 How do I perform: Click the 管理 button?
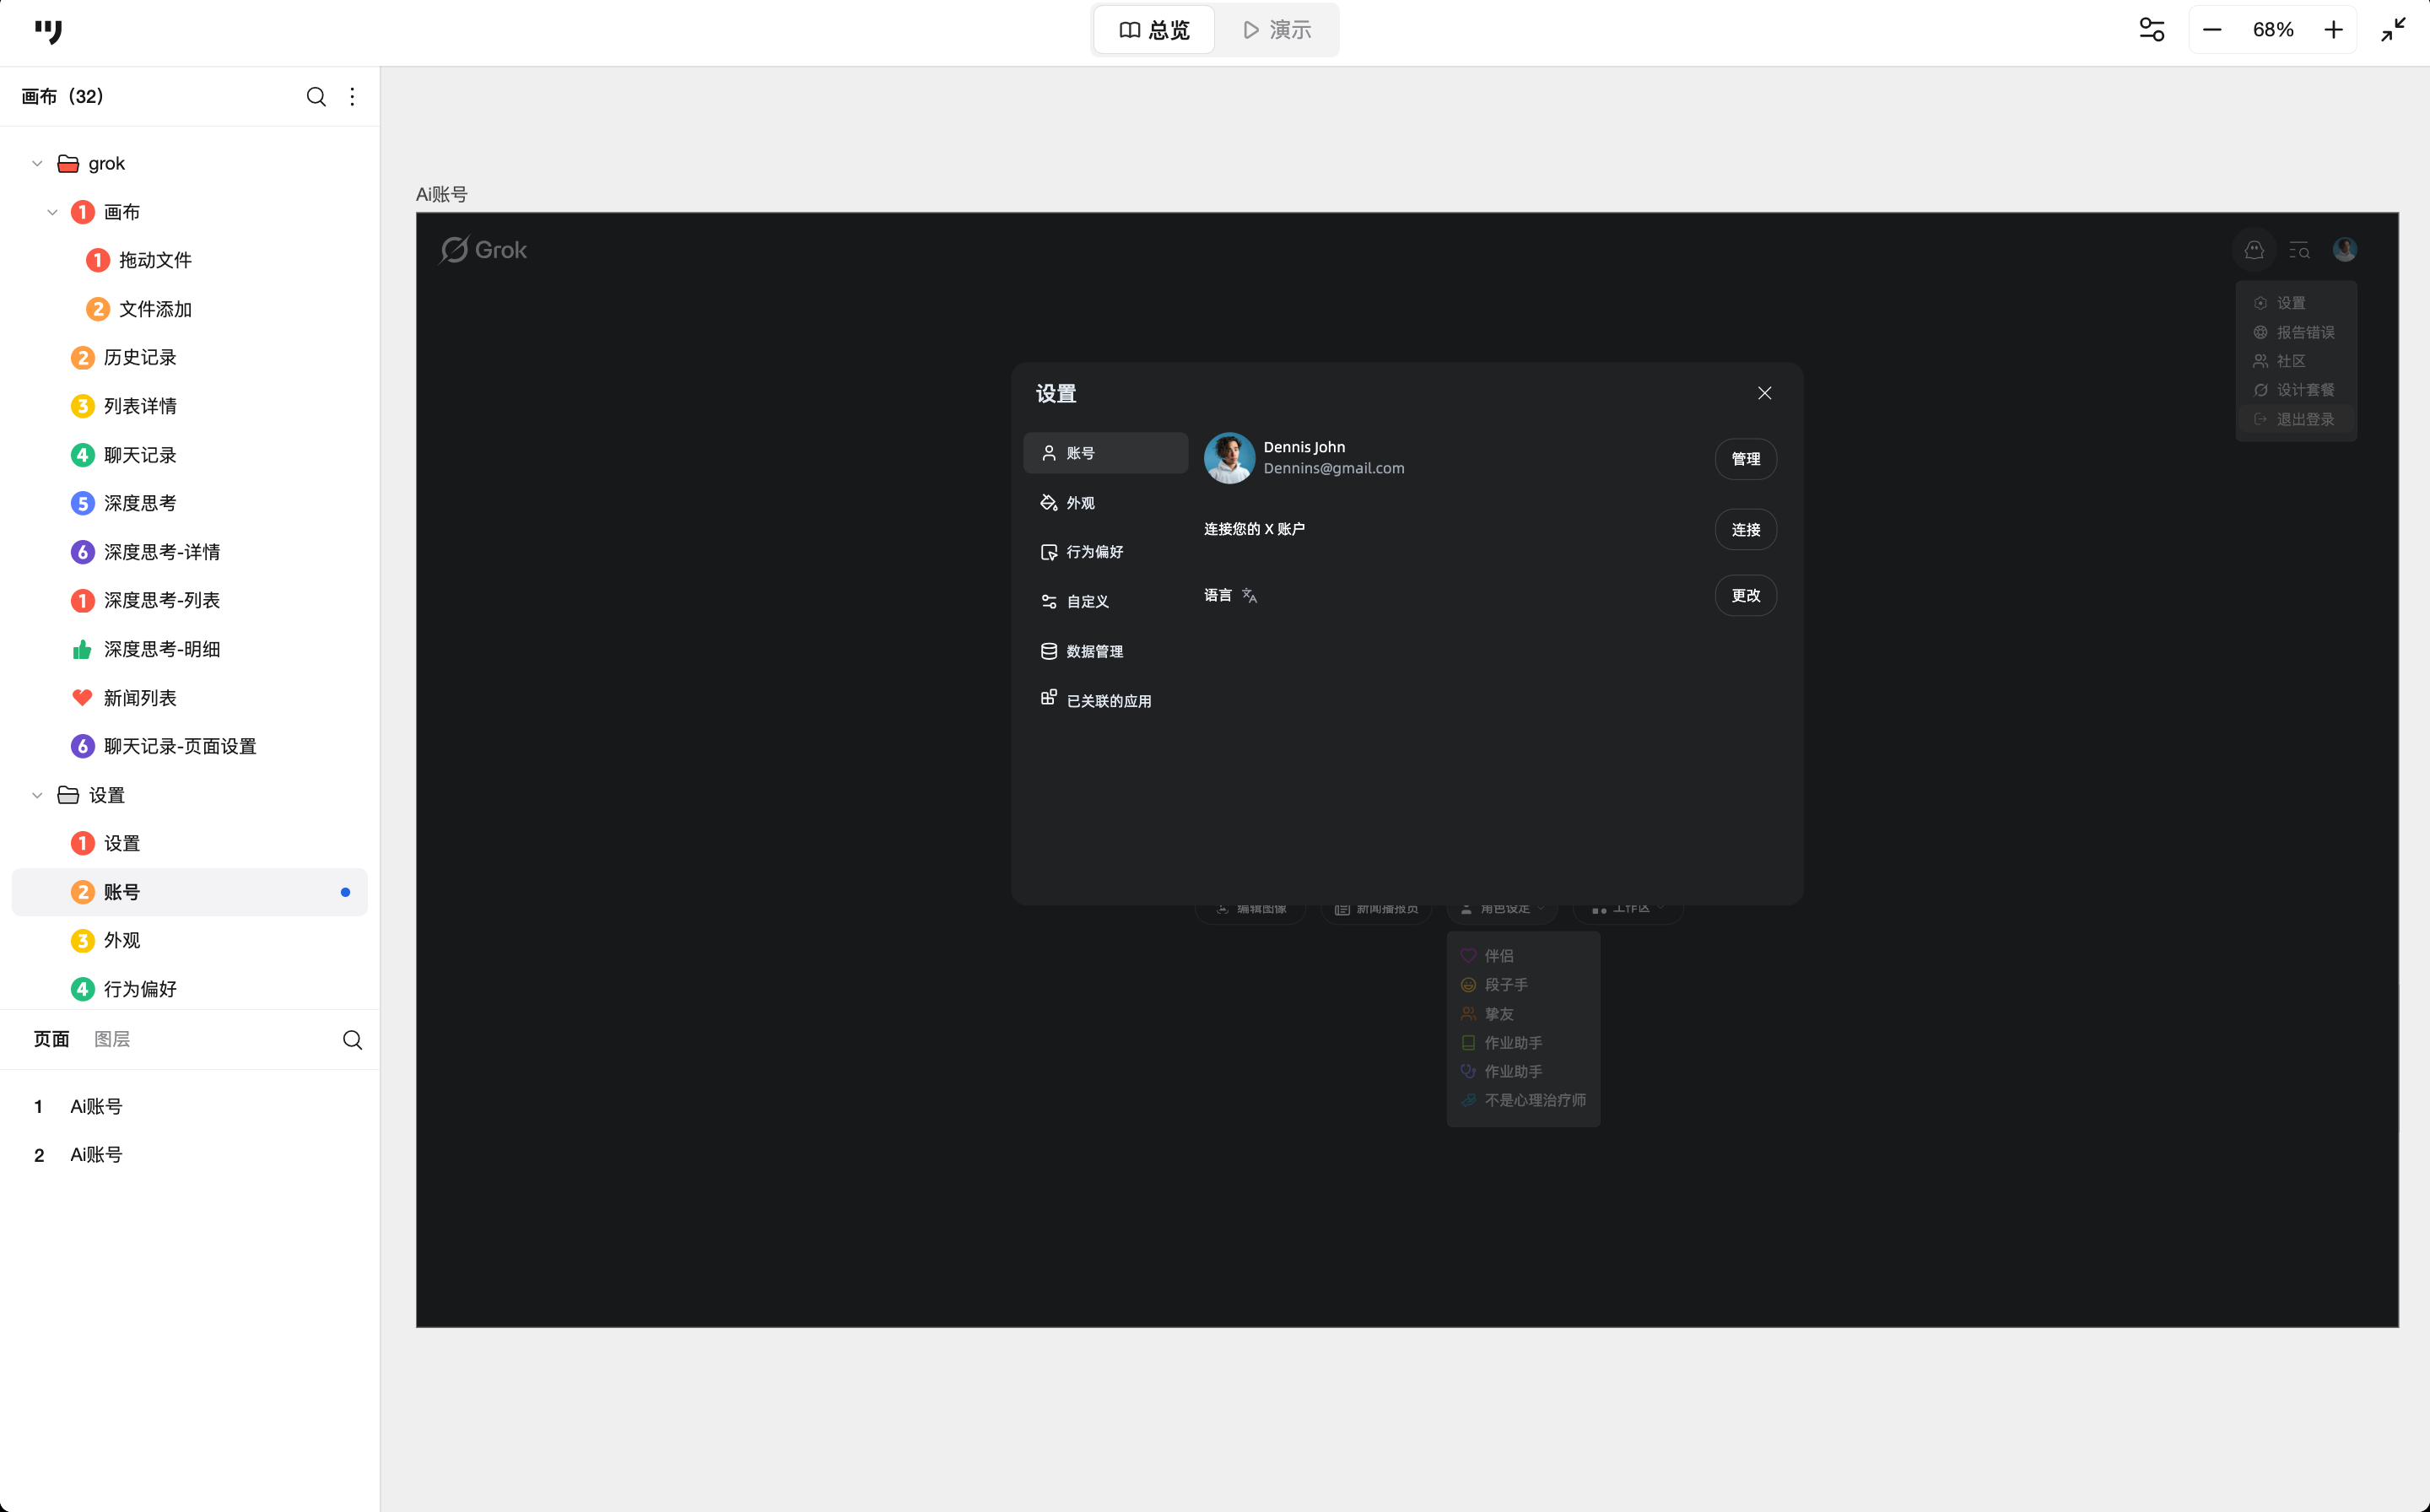coord(1745,459)
